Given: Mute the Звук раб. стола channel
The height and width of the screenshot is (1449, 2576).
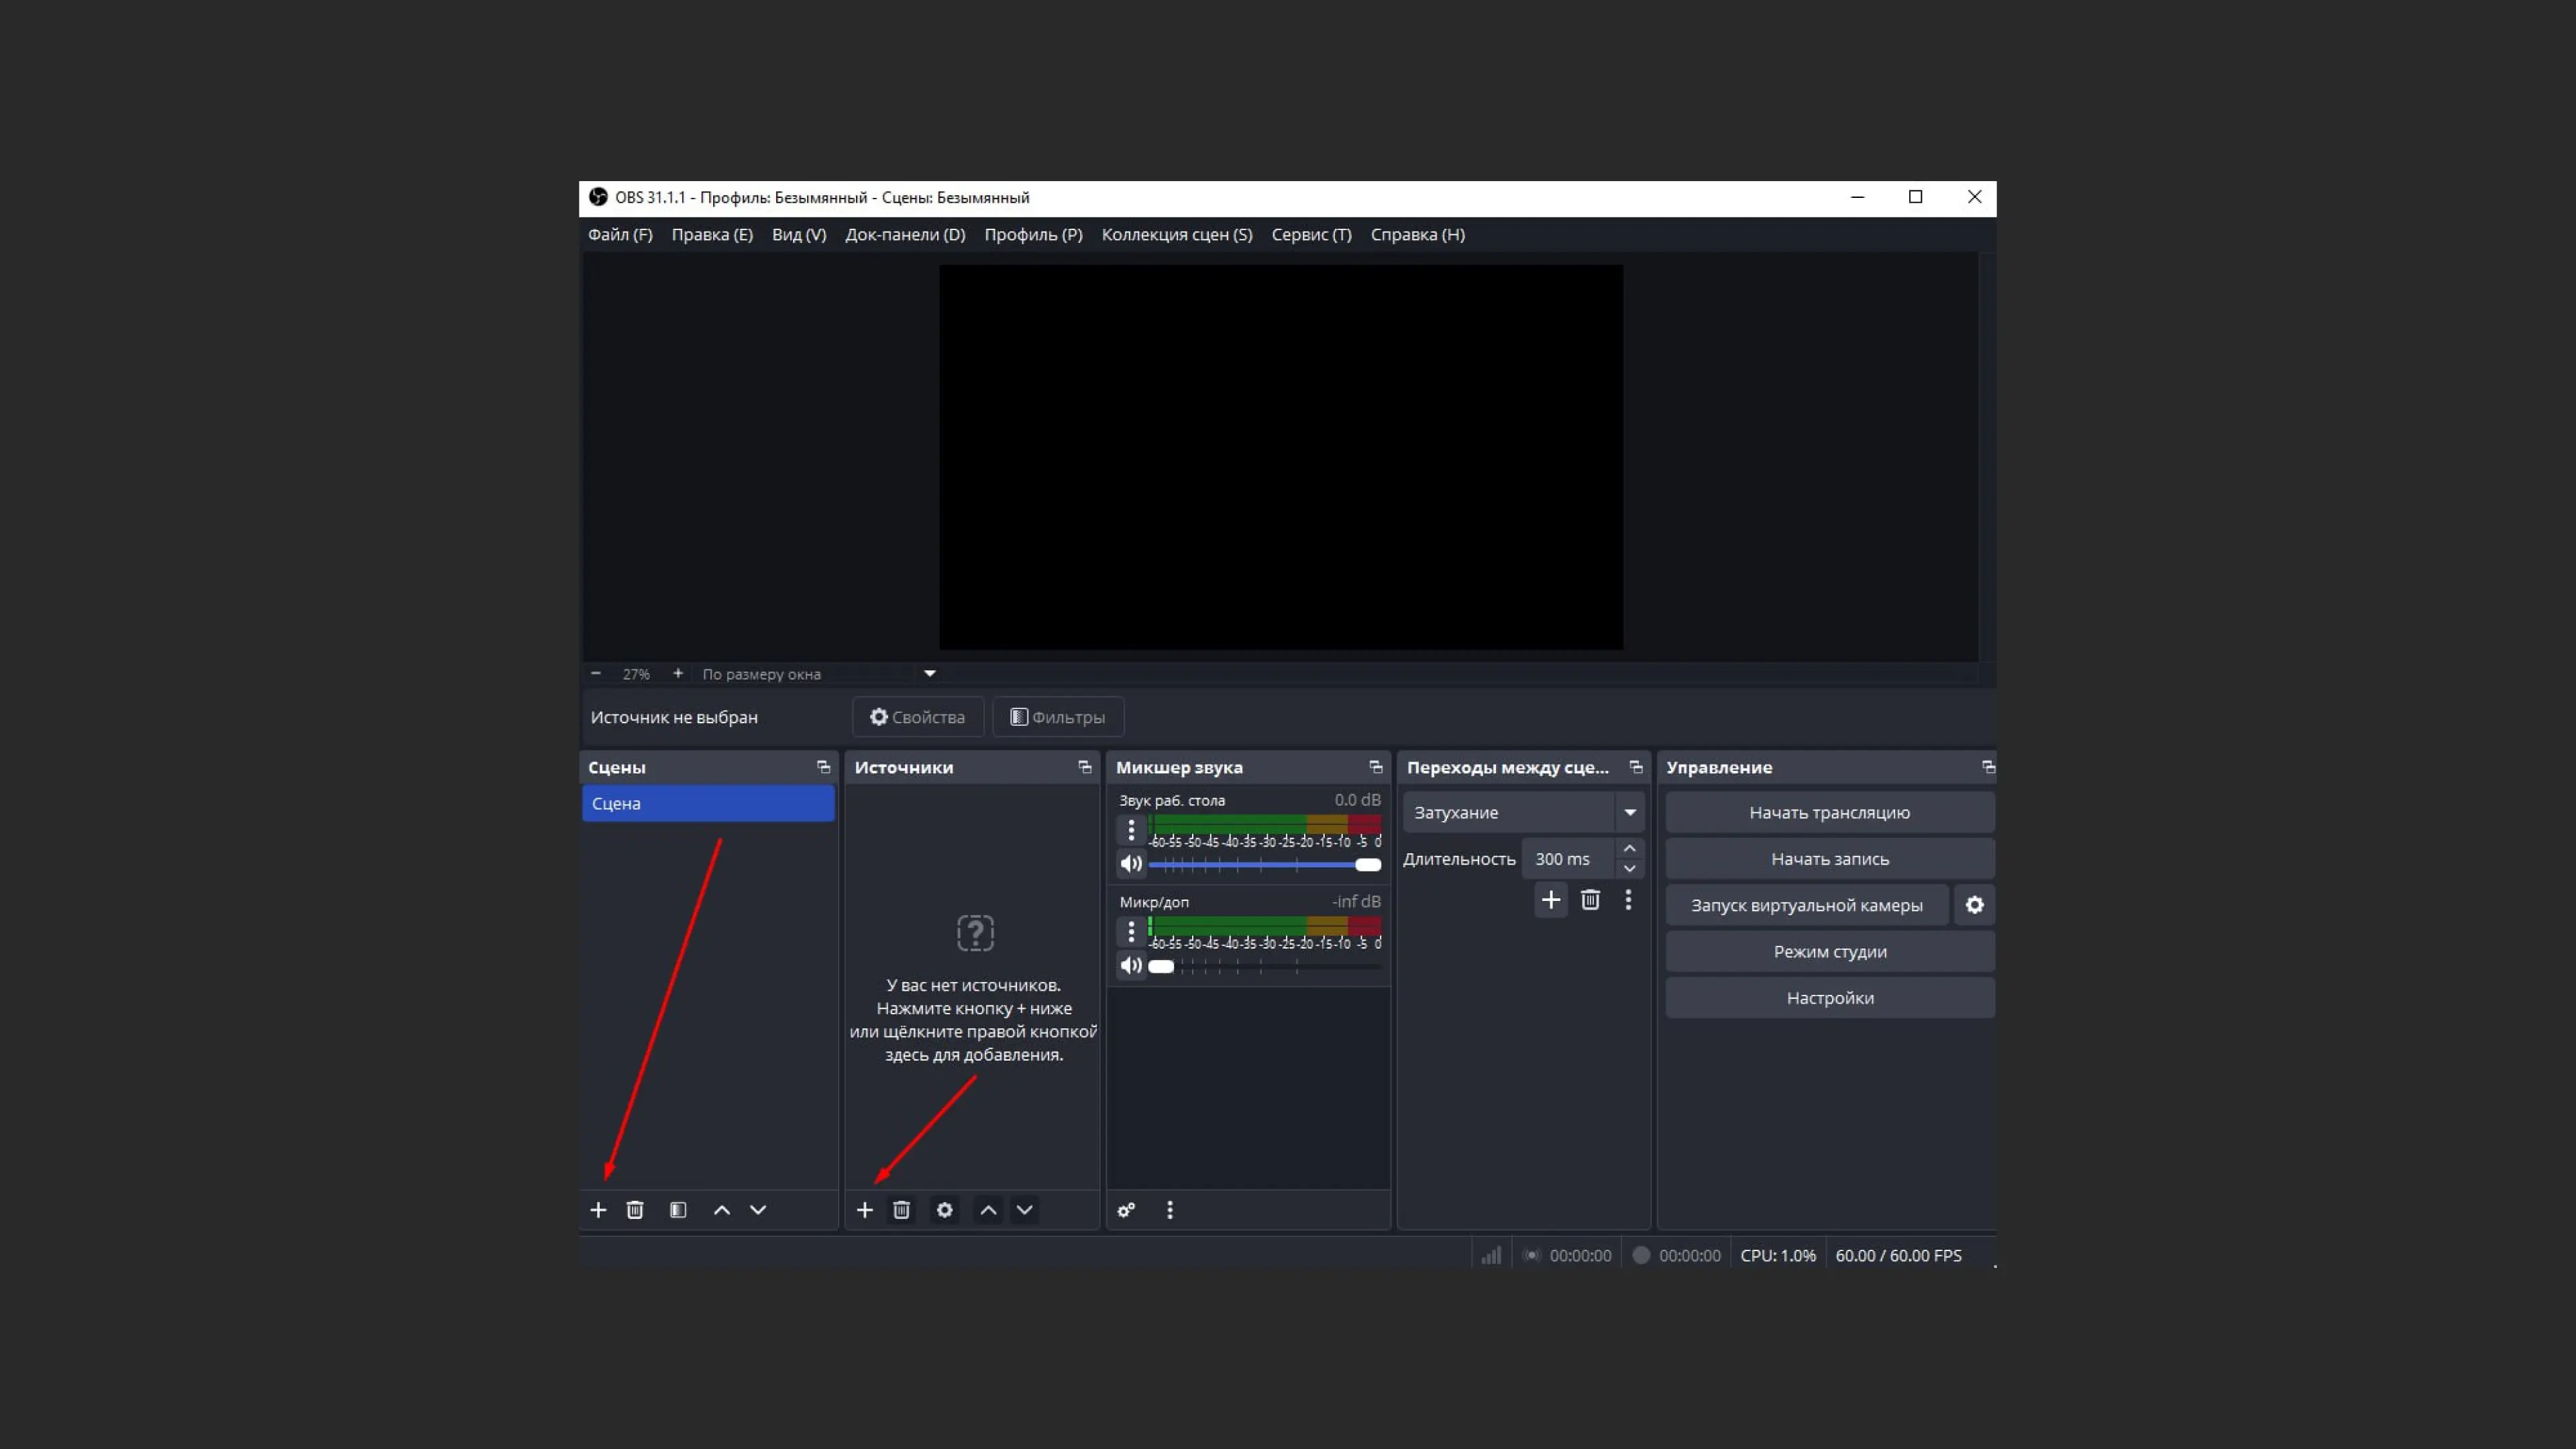Looking at the screenshot, I should click(1131, 864).
